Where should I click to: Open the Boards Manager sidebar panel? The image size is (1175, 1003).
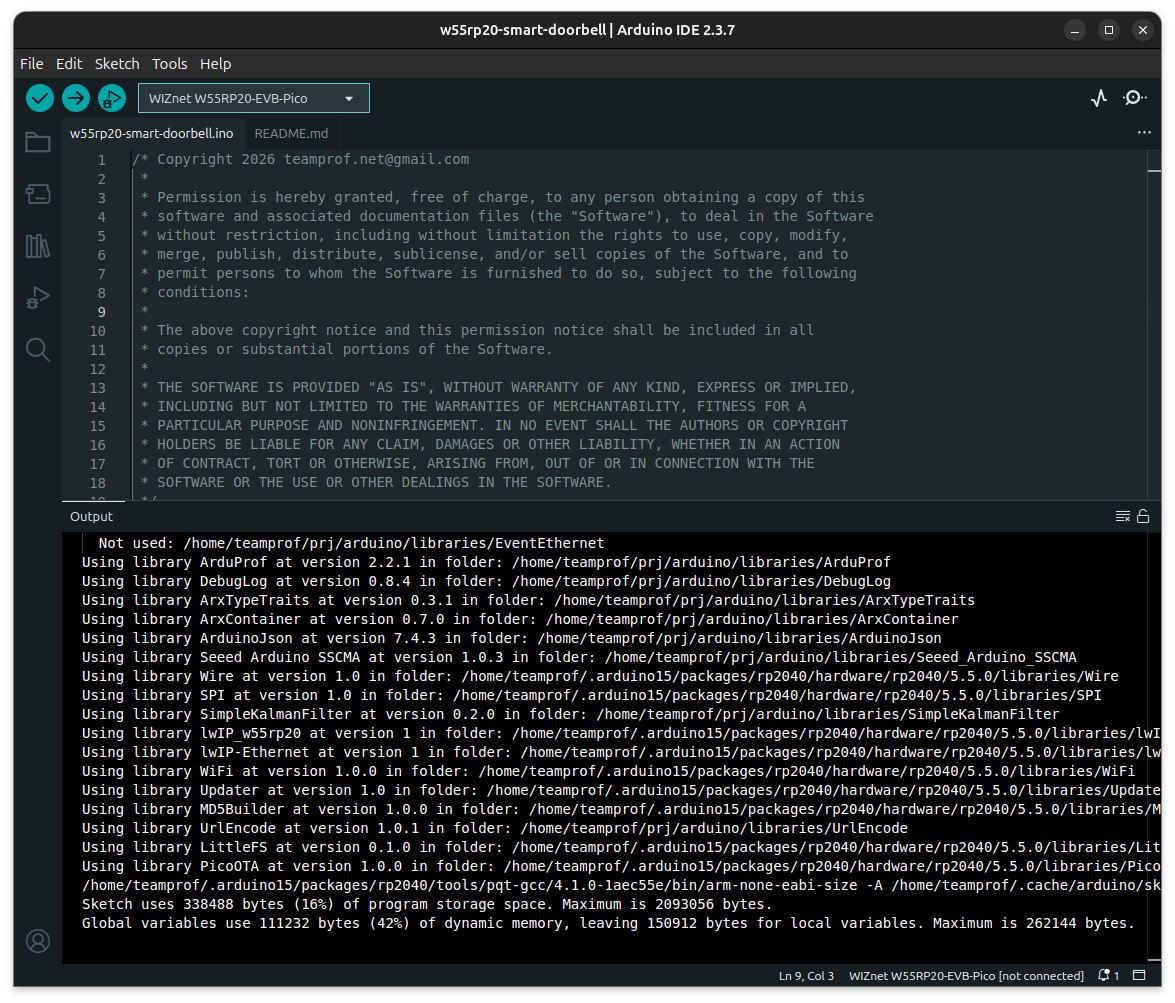[x=37, y=194]
